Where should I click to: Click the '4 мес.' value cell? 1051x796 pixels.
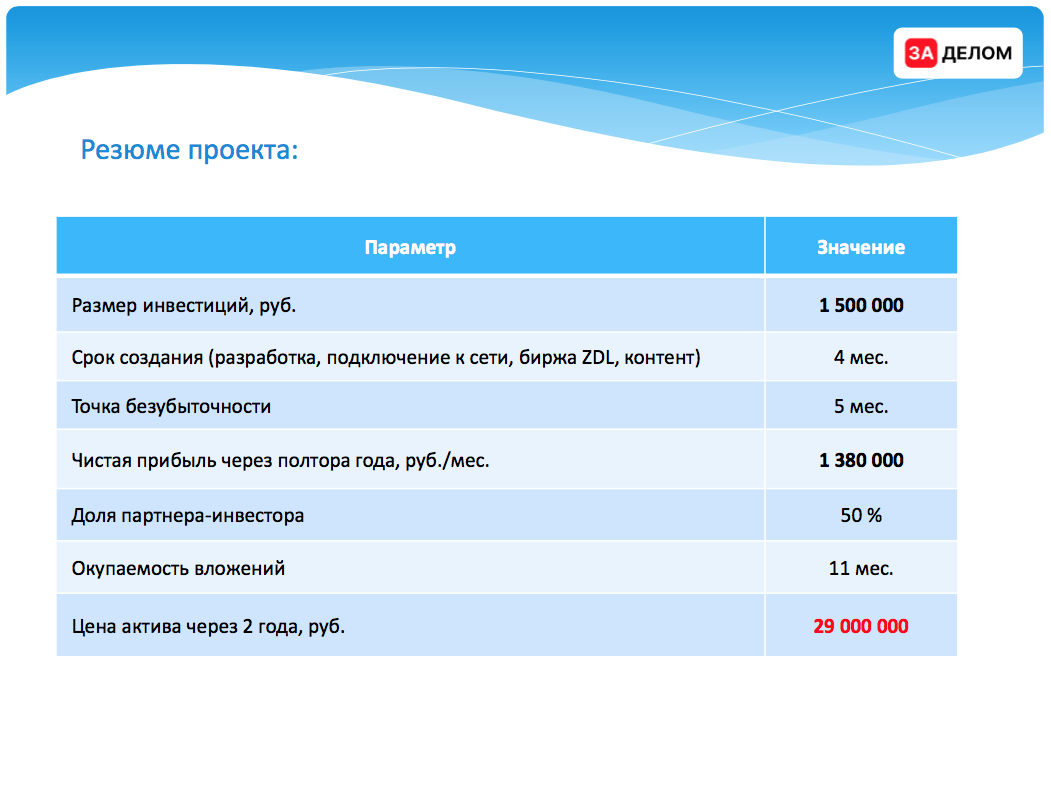(861, 357)
